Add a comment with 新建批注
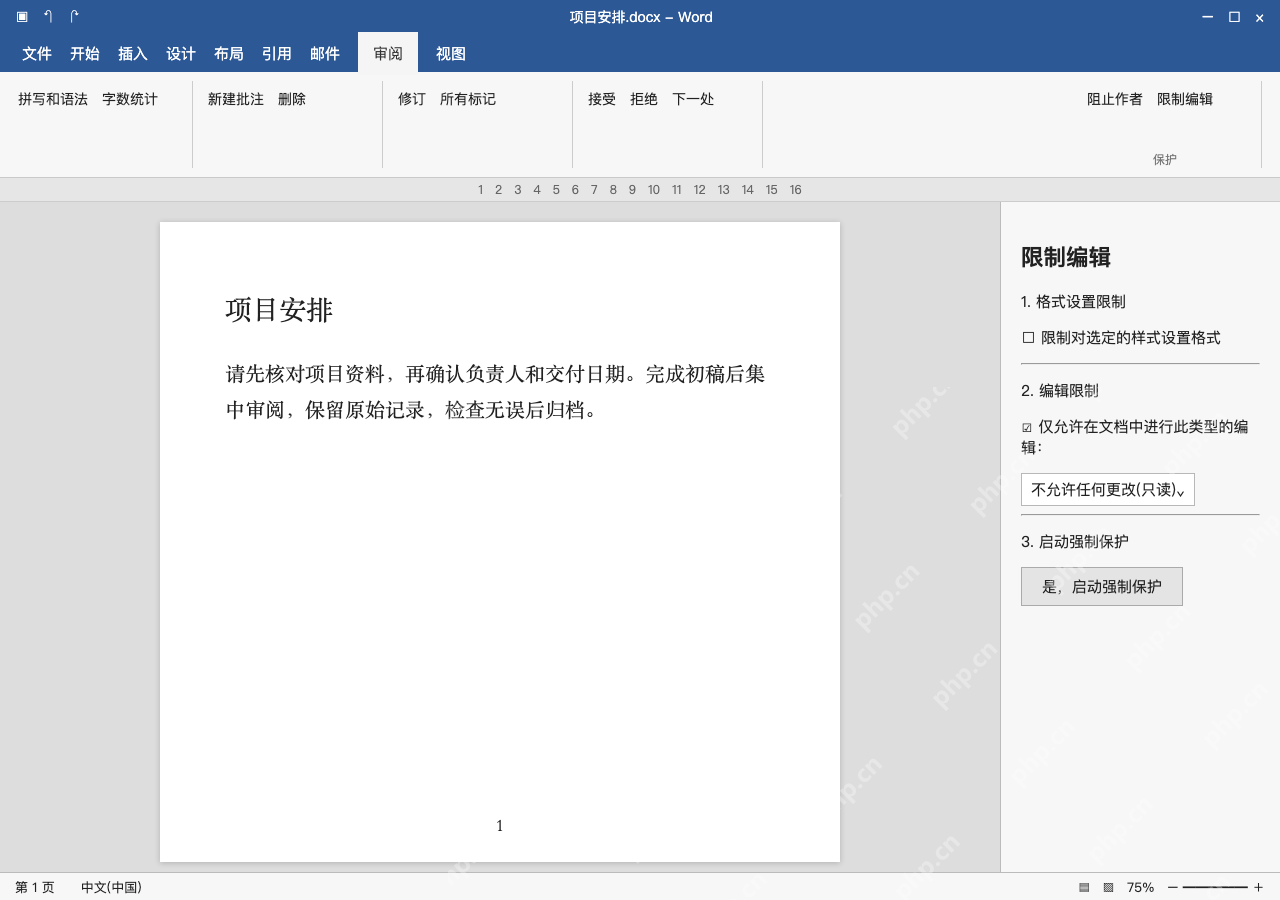Viewport: 1280px width, 900px height. coord(236,99)
